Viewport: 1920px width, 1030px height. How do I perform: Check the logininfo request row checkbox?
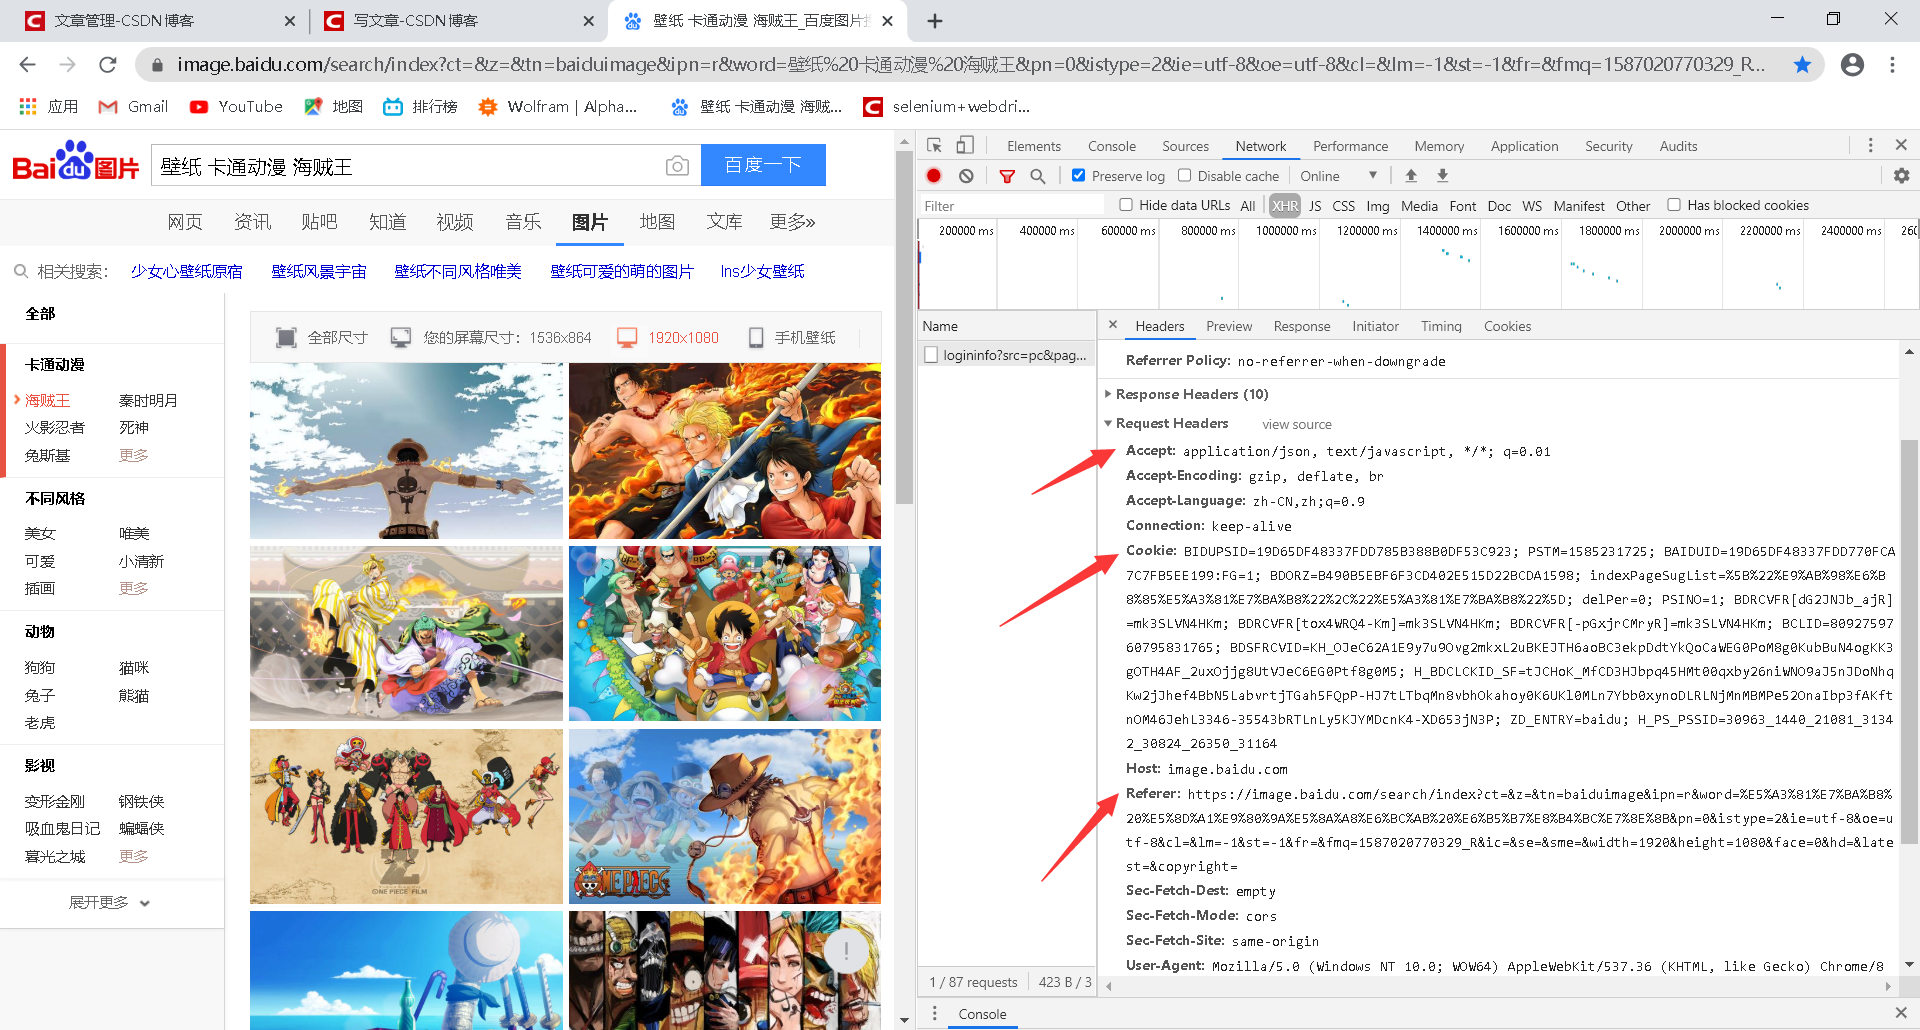(x=931, y=355)
